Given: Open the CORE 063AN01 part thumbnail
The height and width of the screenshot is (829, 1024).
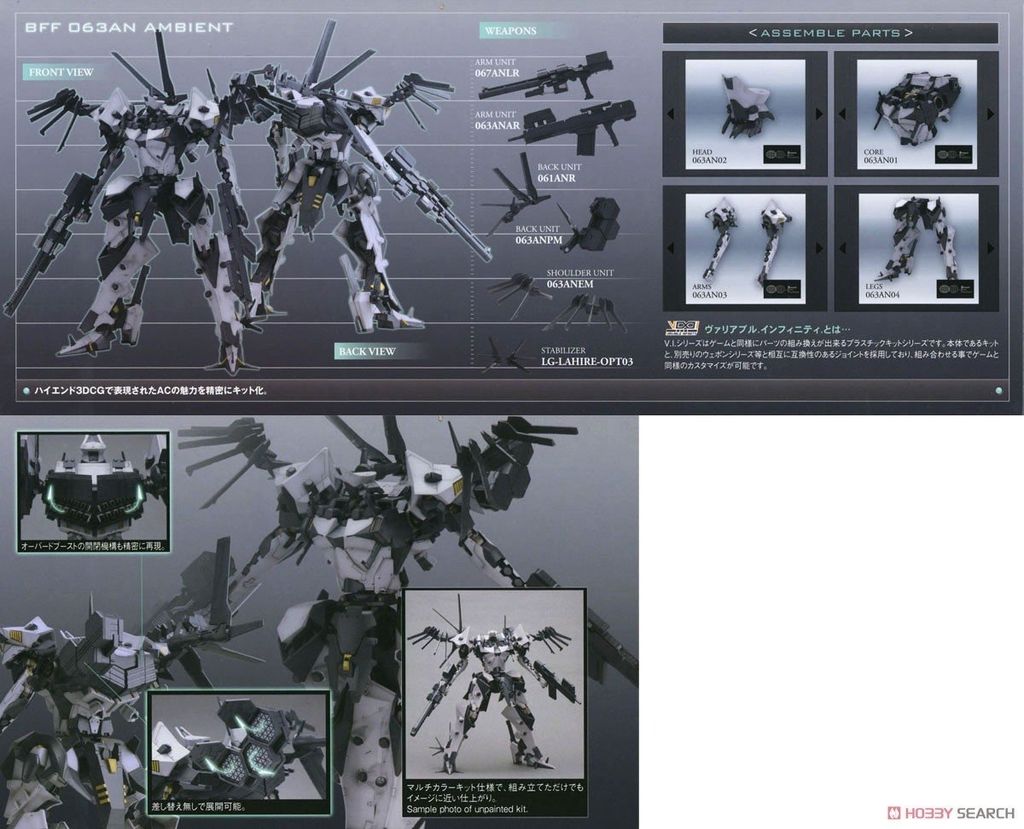Looking at the screenshot, I should click(x=917, y=114).
